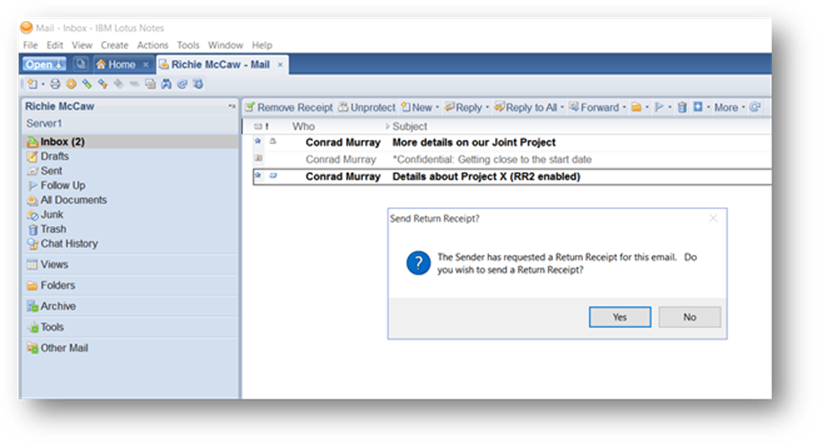Viewport: 818px width, 444px height.
Task: Click the blue square mark icon in the action bar
Action: pos(697,107)
